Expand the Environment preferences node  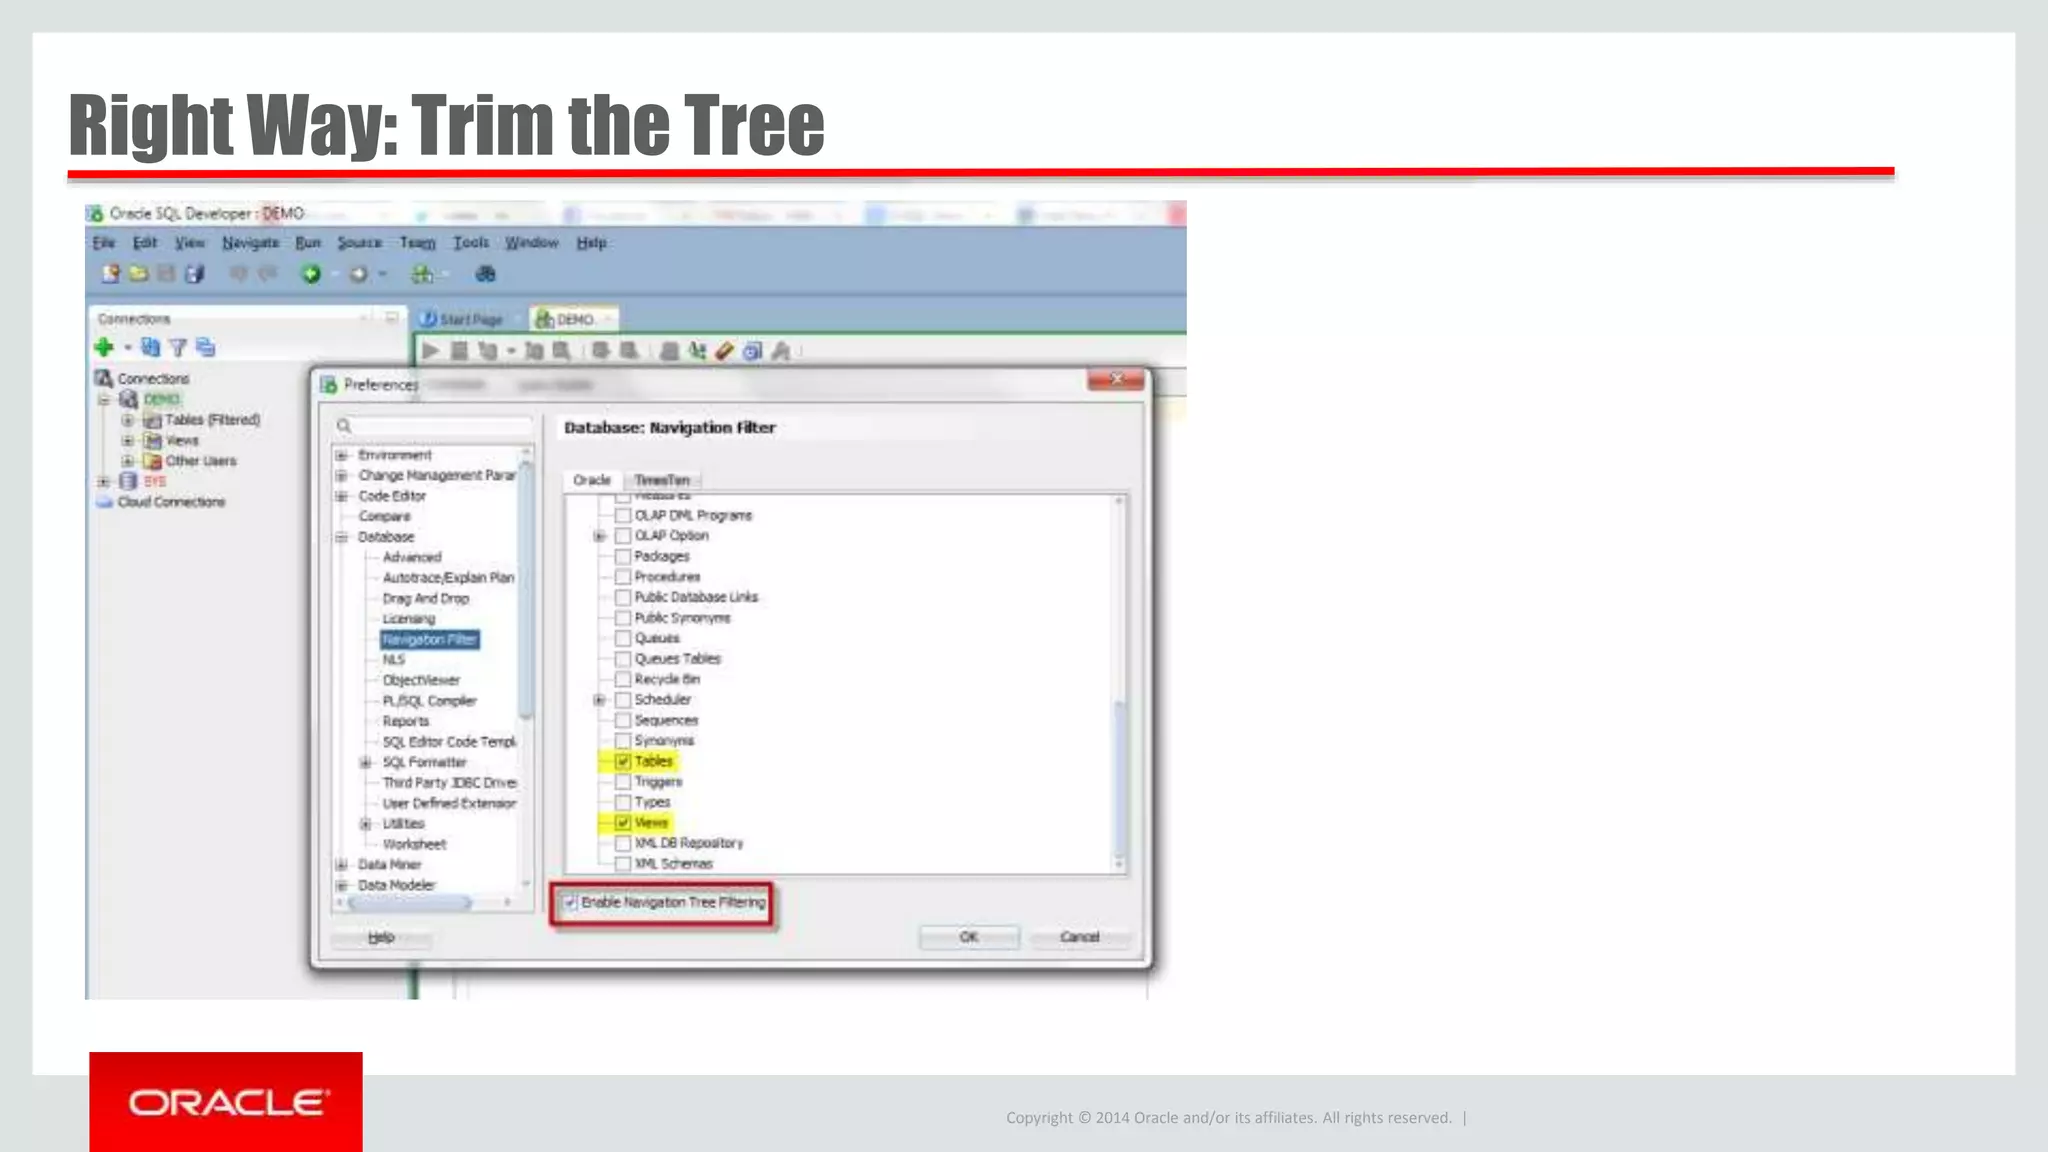click(342, 455)
